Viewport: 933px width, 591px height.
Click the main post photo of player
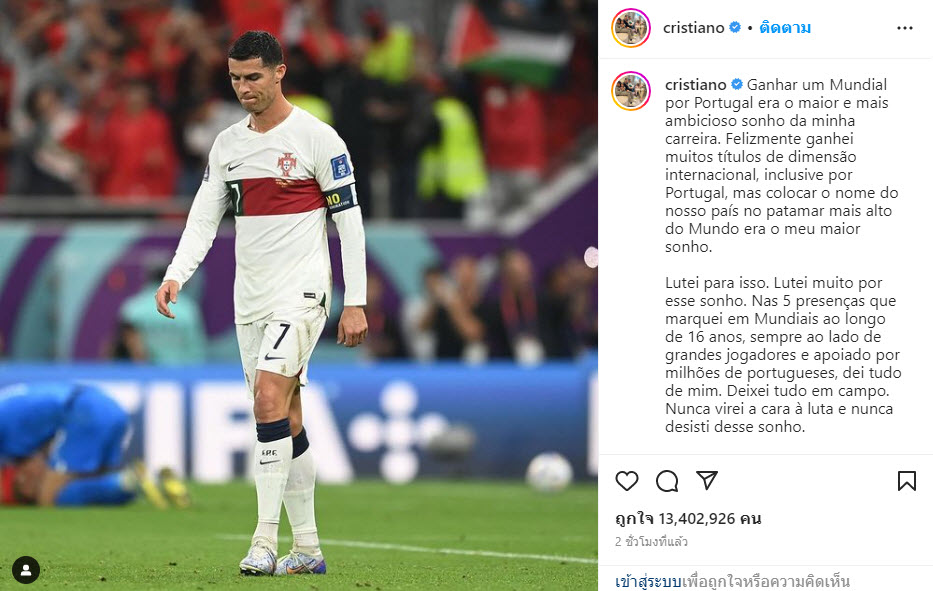(x=299, y=295)
